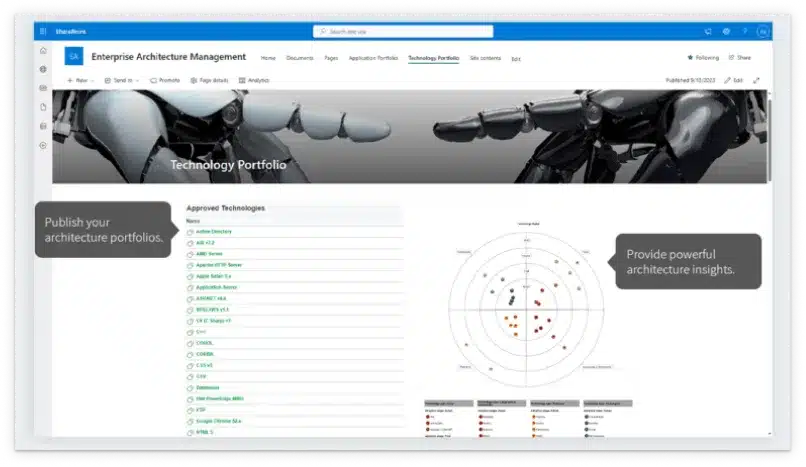
Task: Open Analytics from command bar
Action: [x=254, y=80]
